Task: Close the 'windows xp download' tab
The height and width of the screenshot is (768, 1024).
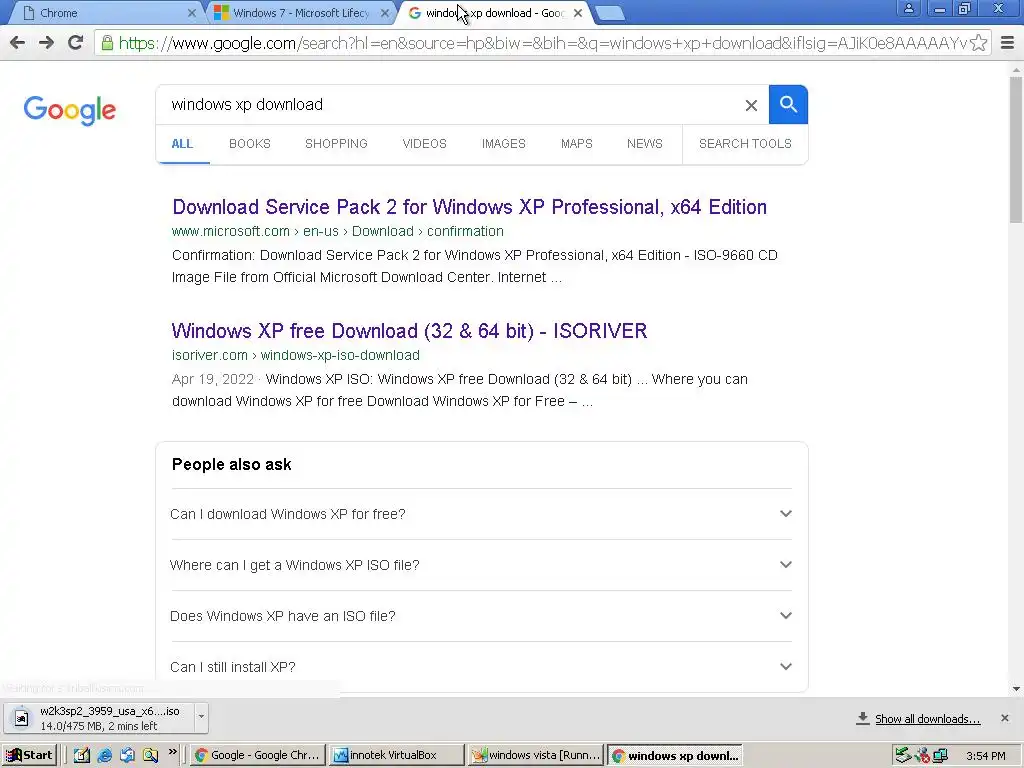Action: 578,13
